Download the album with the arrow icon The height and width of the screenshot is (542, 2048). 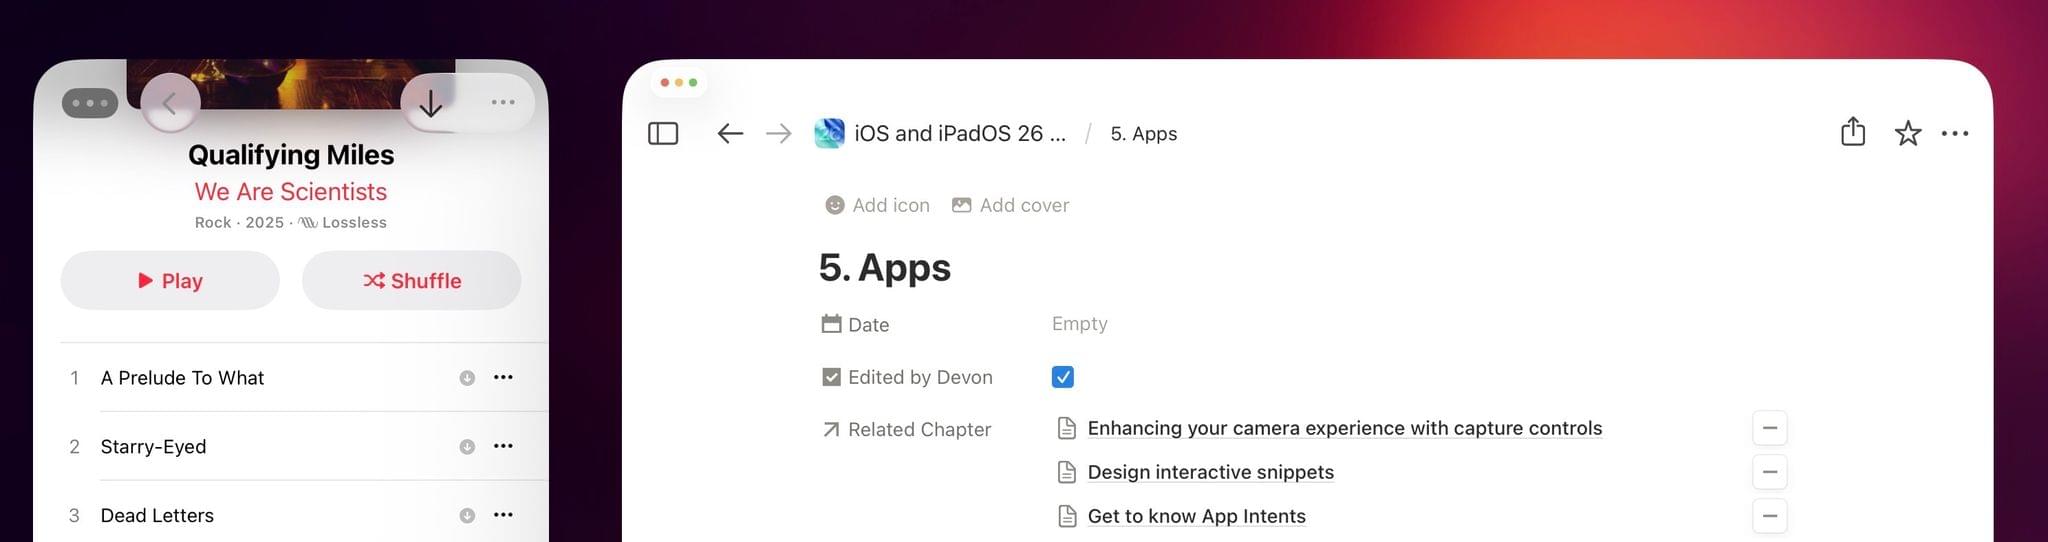[x=431, y=103]
